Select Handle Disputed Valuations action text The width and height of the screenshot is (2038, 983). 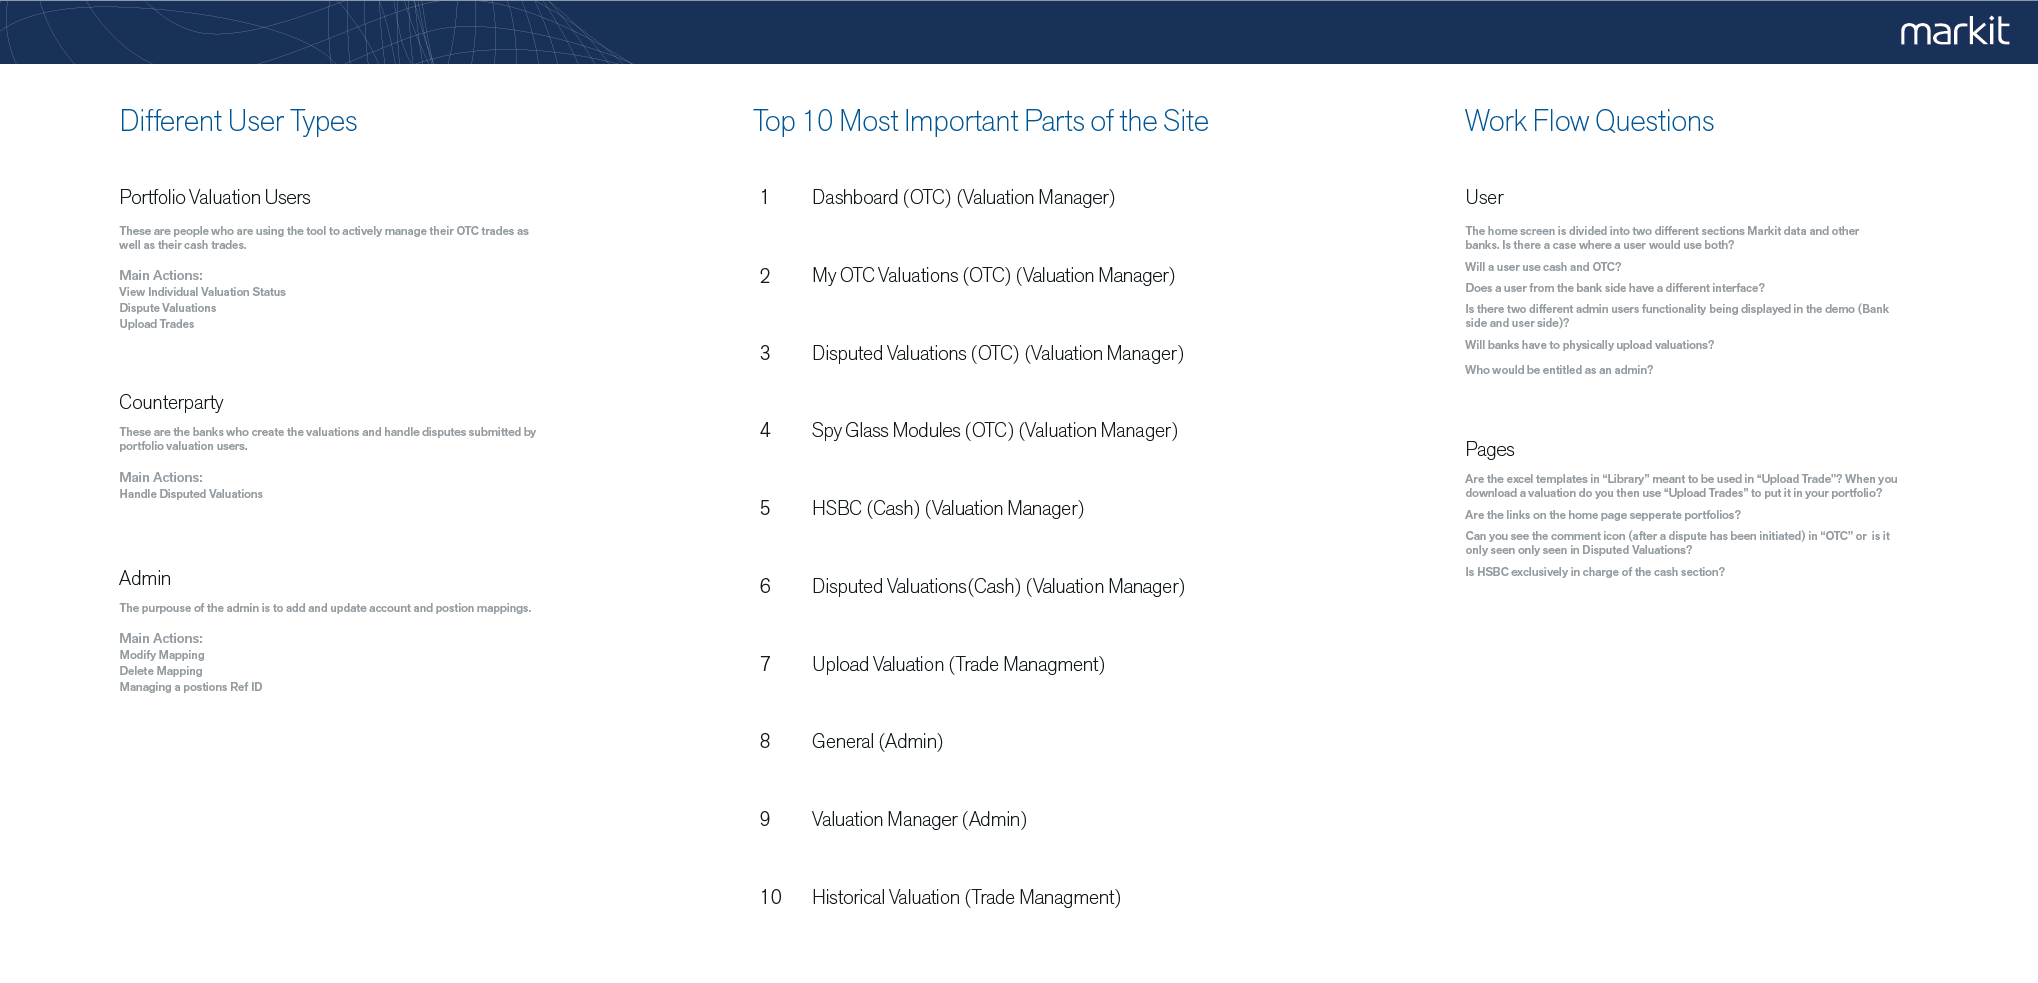click(191, 494)
